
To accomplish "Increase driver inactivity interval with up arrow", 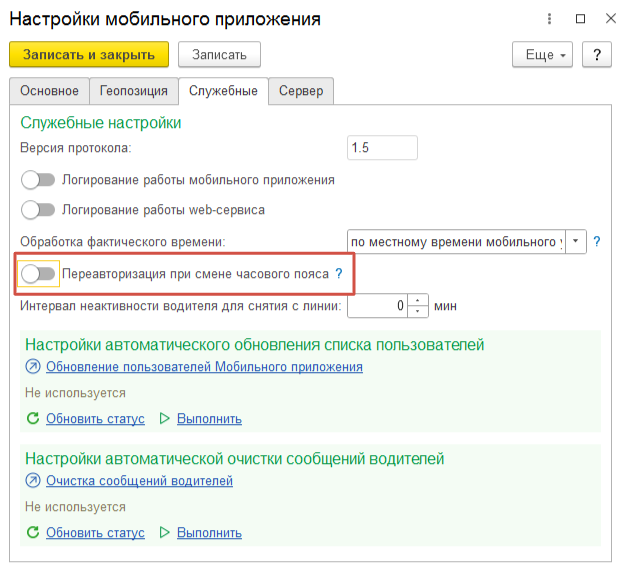I will [x=418, y=300].
